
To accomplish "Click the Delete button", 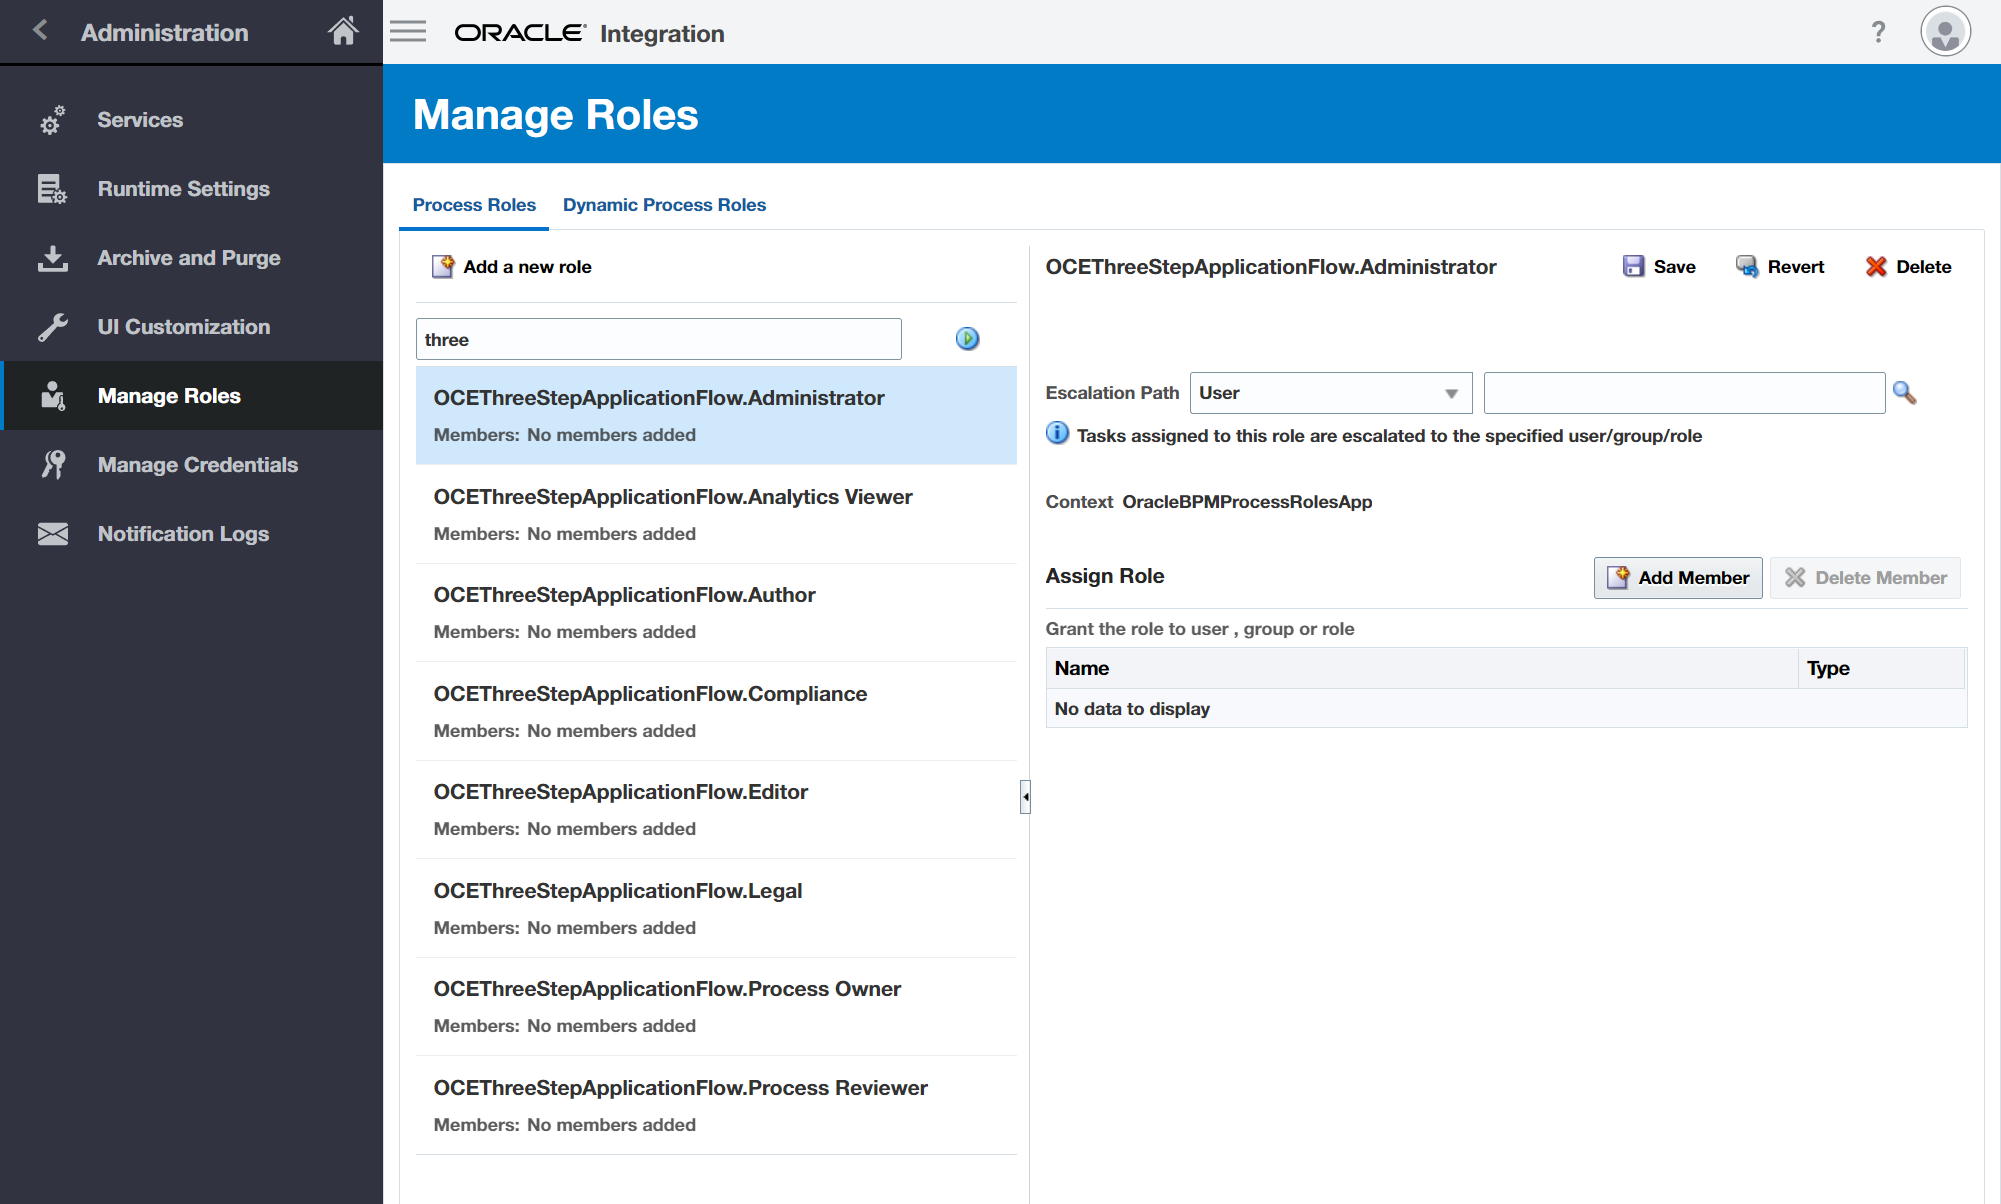I will tap(1908, 266).
